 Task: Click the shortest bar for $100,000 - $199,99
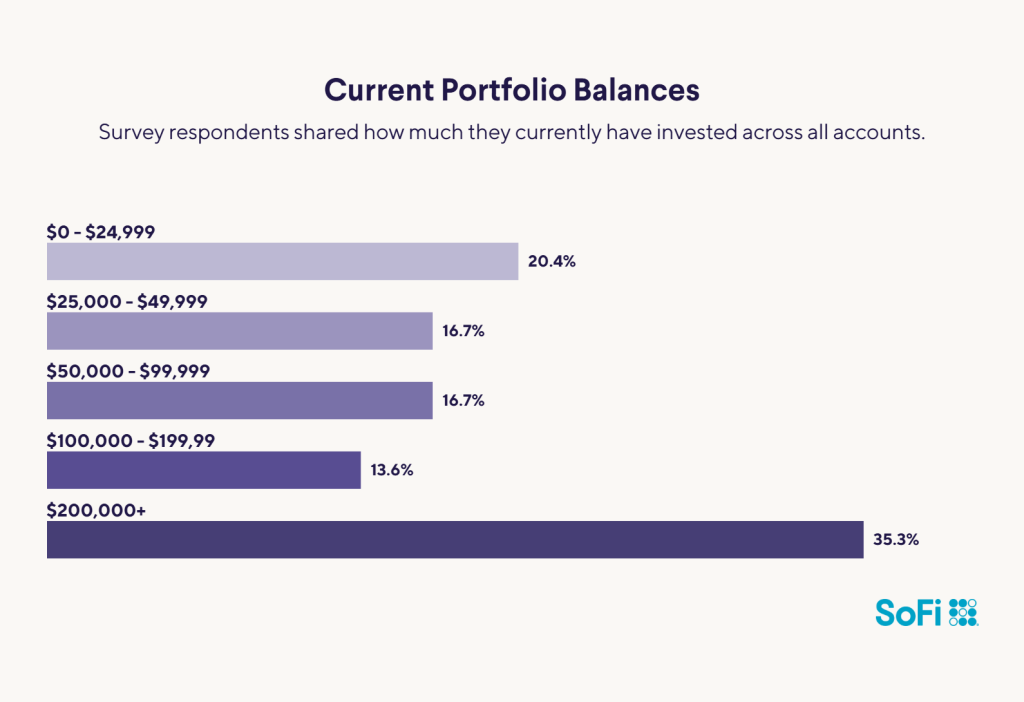click(x=203, y=470)
